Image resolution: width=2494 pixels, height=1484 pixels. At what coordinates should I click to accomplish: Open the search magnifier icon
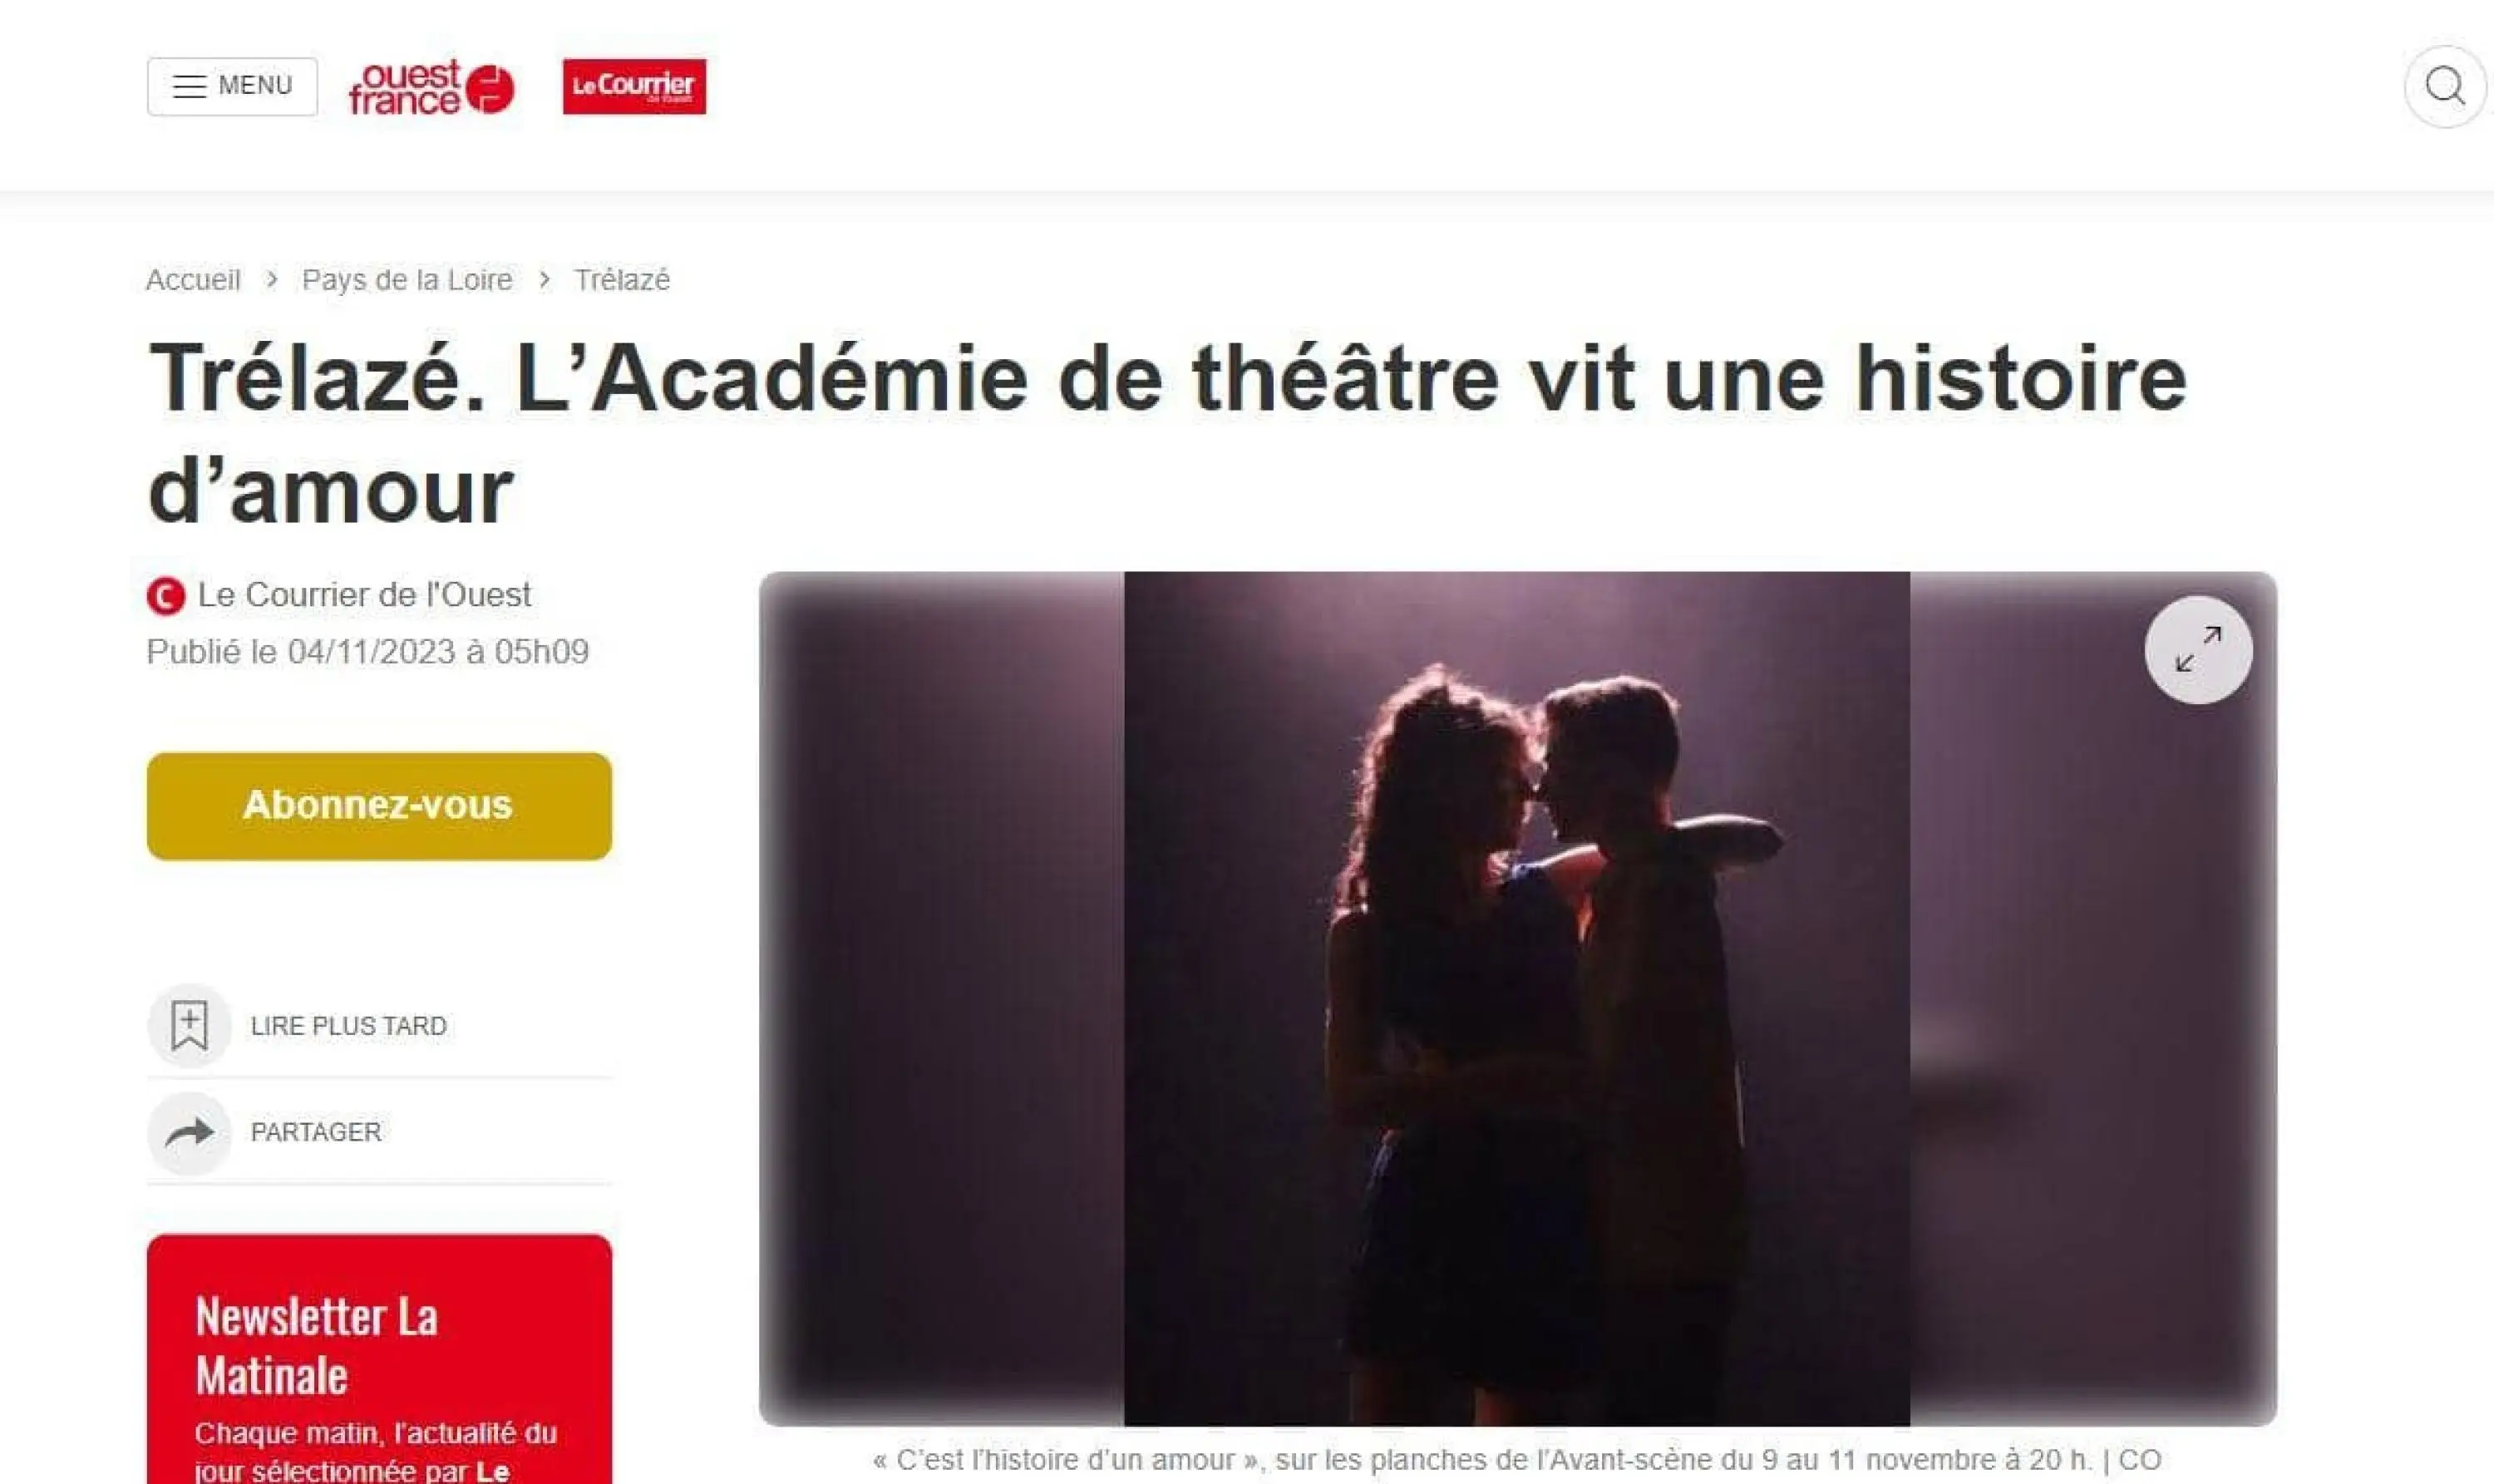(x=2445, y=86)
